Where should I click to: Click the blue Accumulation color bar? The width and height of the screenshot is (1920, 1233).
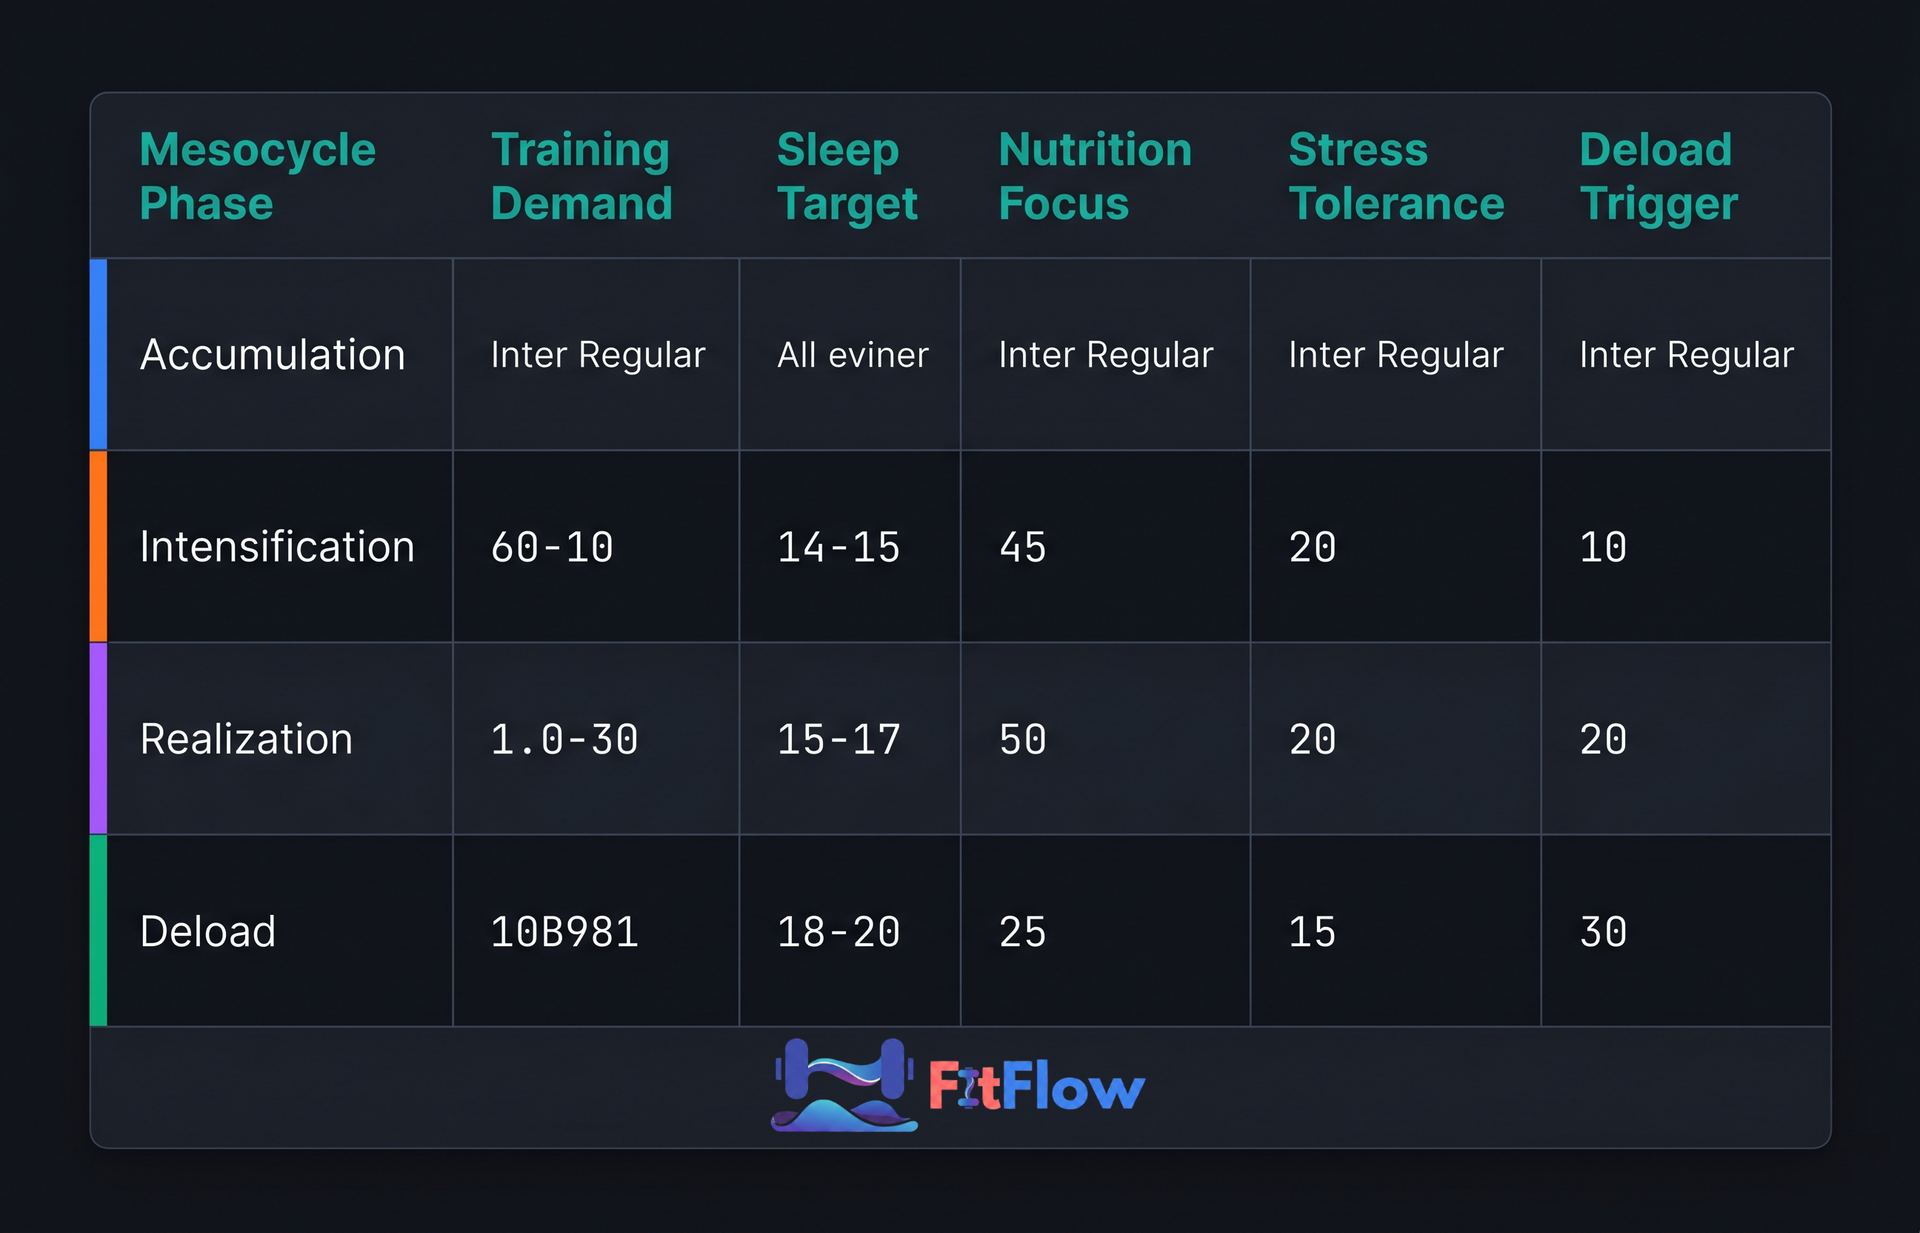pos(98,354)
